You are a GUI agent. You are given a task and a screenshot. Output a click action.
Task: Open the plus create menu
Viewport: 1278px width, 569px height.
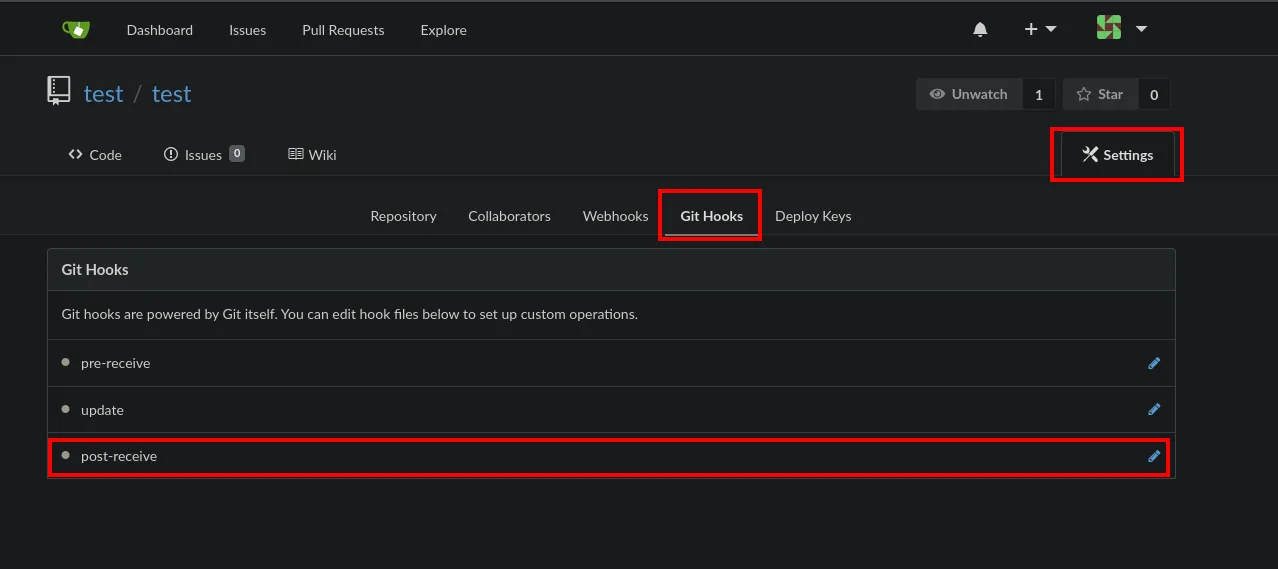[x=1040, y=29]
